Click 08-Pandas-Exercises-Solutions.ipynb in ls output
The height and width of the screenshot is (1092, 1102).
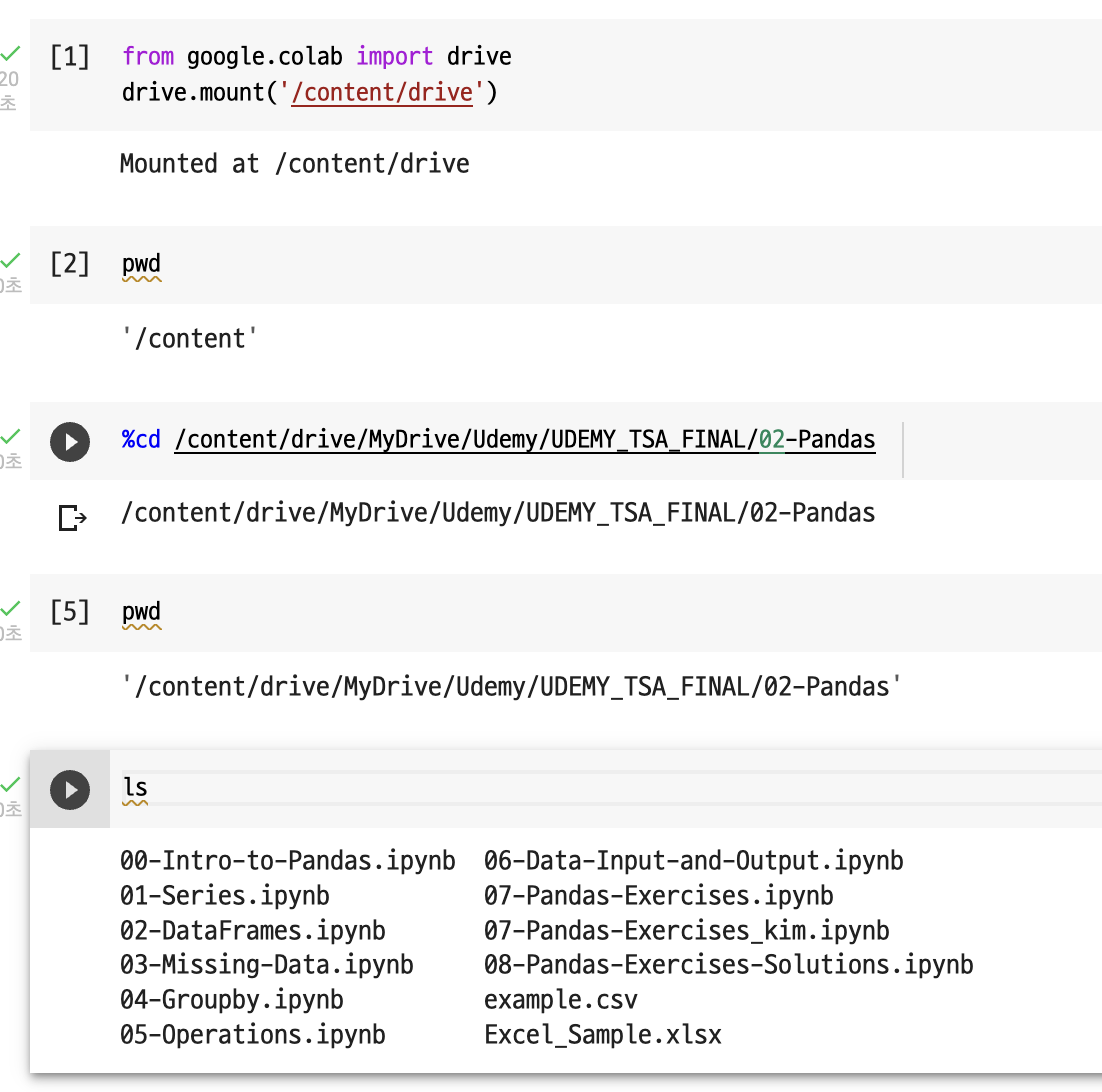(x=729, y=965)
